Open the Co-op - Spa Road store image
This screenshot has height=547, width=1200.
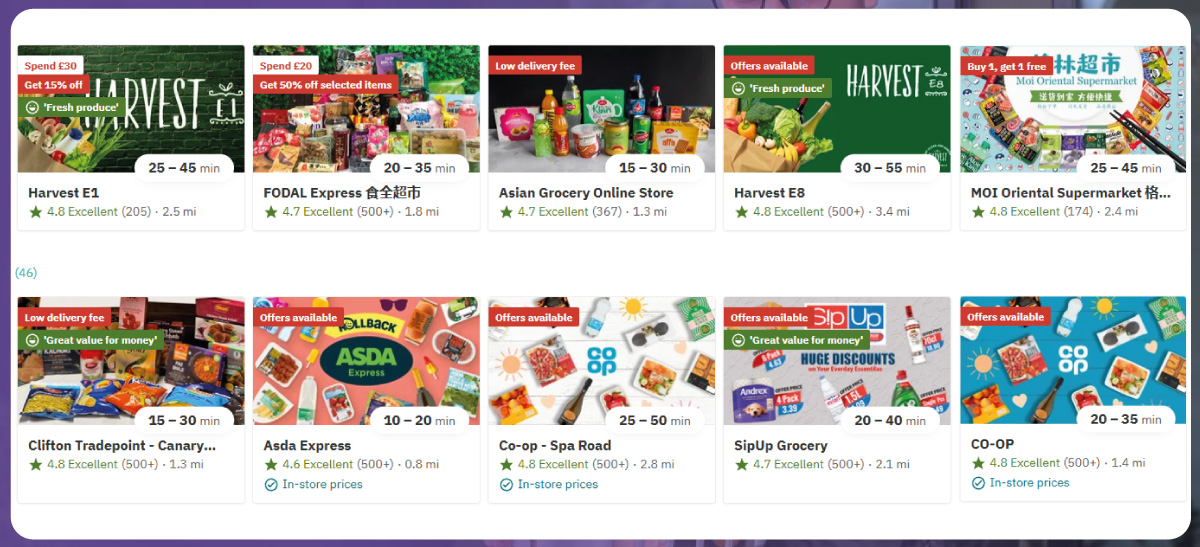[x=601, y=361]
